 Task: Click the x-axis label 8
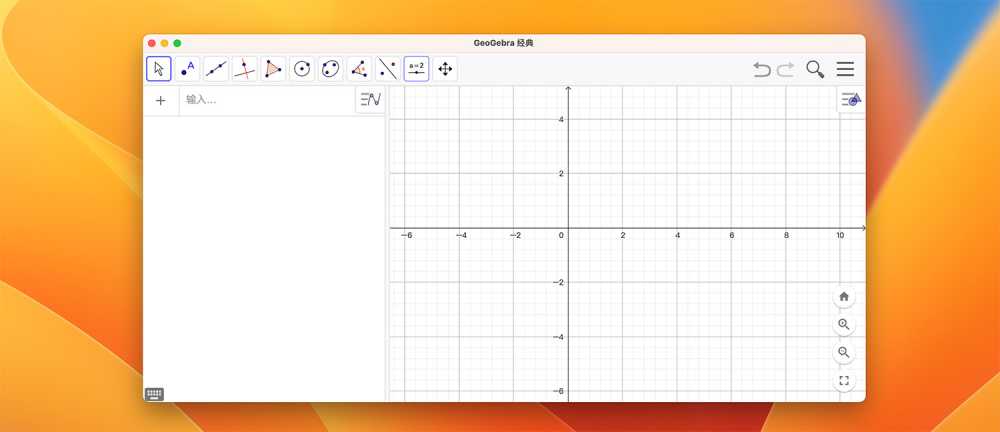(786, 235)
